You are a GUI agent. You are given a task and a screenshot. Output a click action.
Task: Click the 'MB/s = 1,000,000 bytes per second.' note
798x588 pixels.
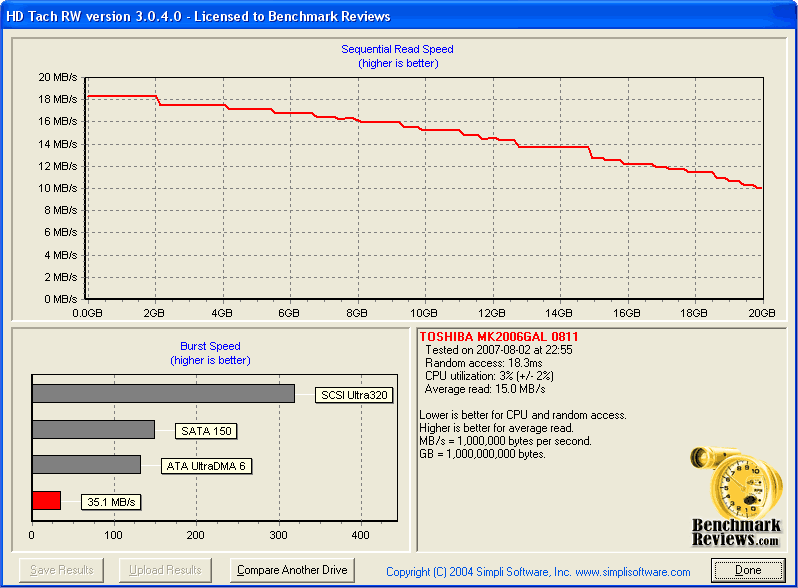tap(505, 441)
